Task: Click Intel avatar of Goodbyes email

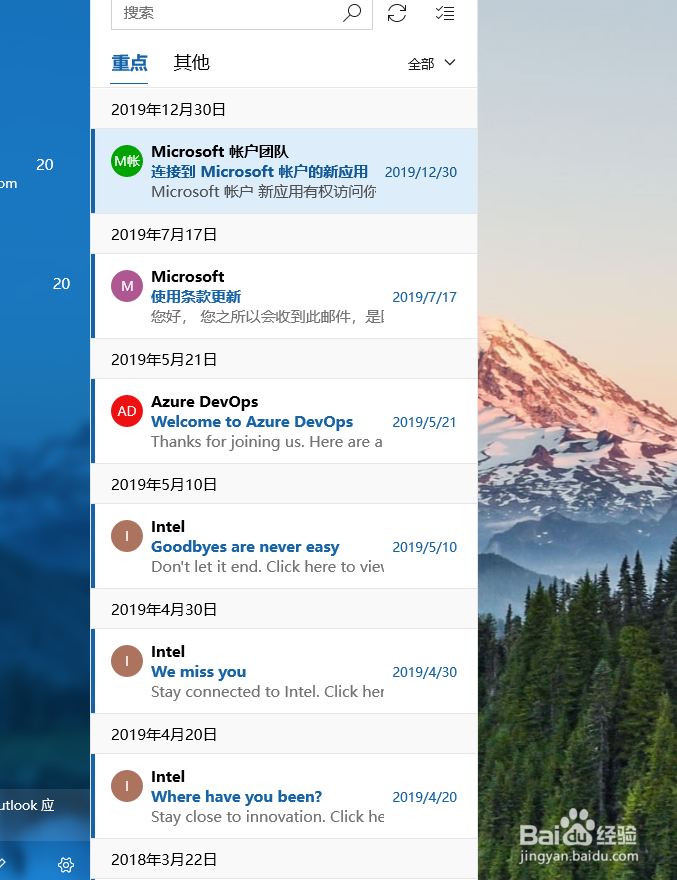Action: point(127,537)
